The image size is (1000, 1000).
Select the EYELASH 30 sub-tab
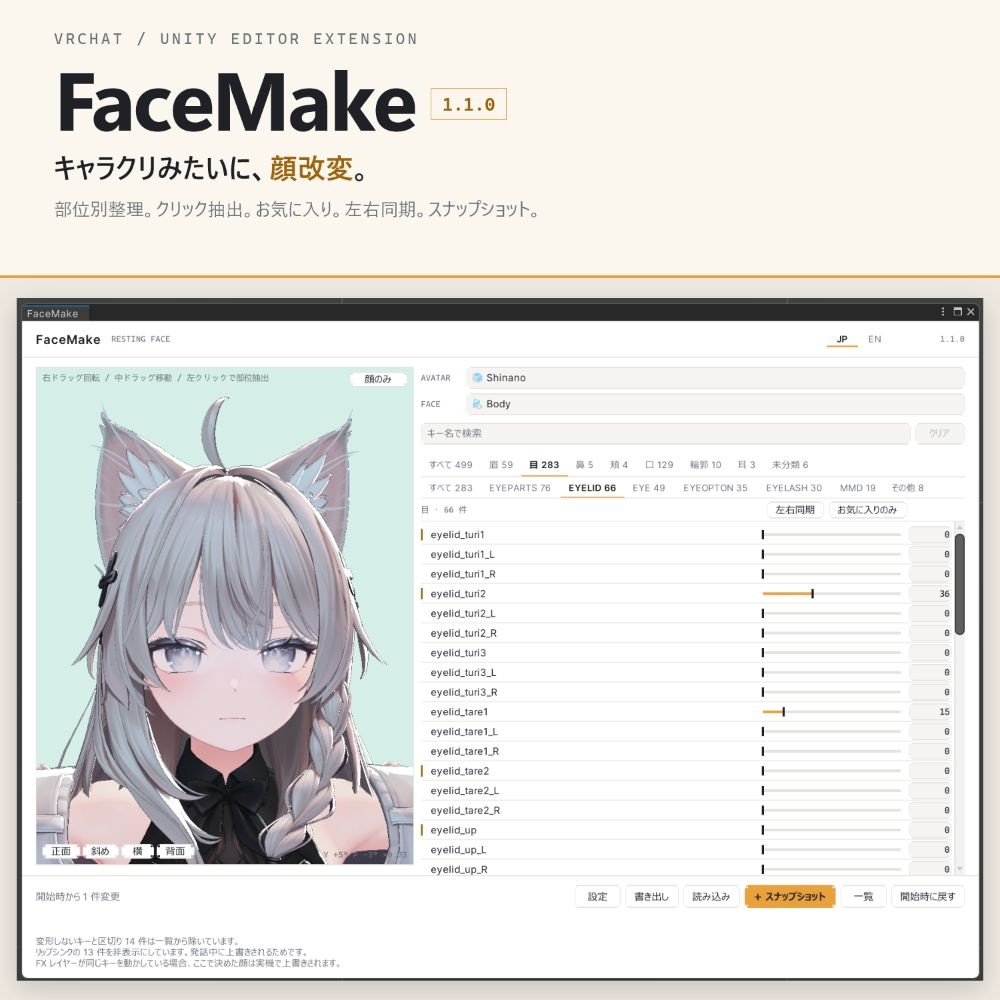click(x=793, y=488)
